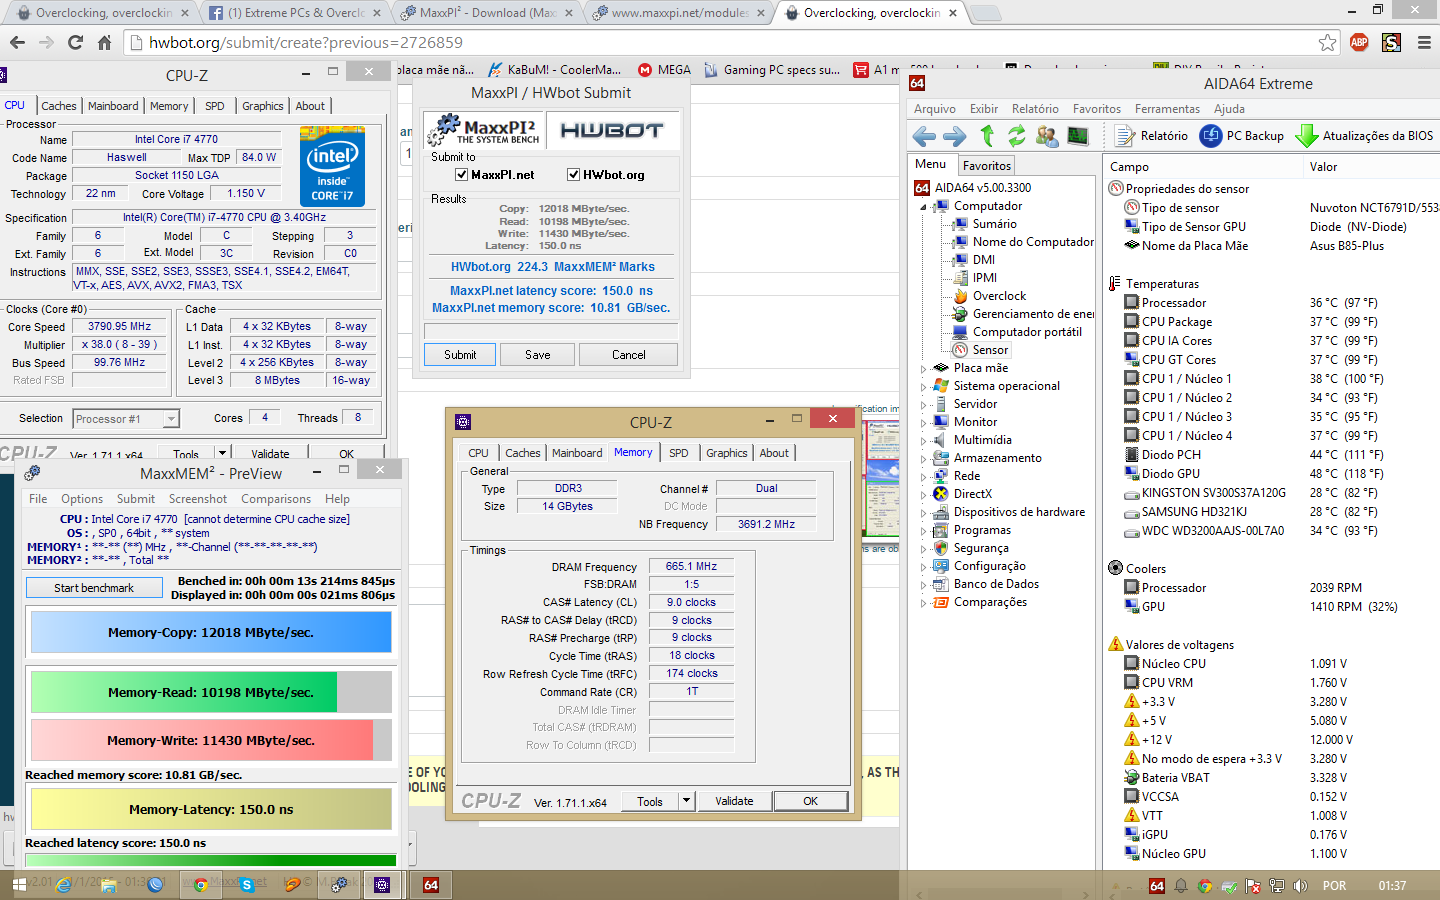Open the Mainboard tab in top-left CPU-Z

click(113, 106)
